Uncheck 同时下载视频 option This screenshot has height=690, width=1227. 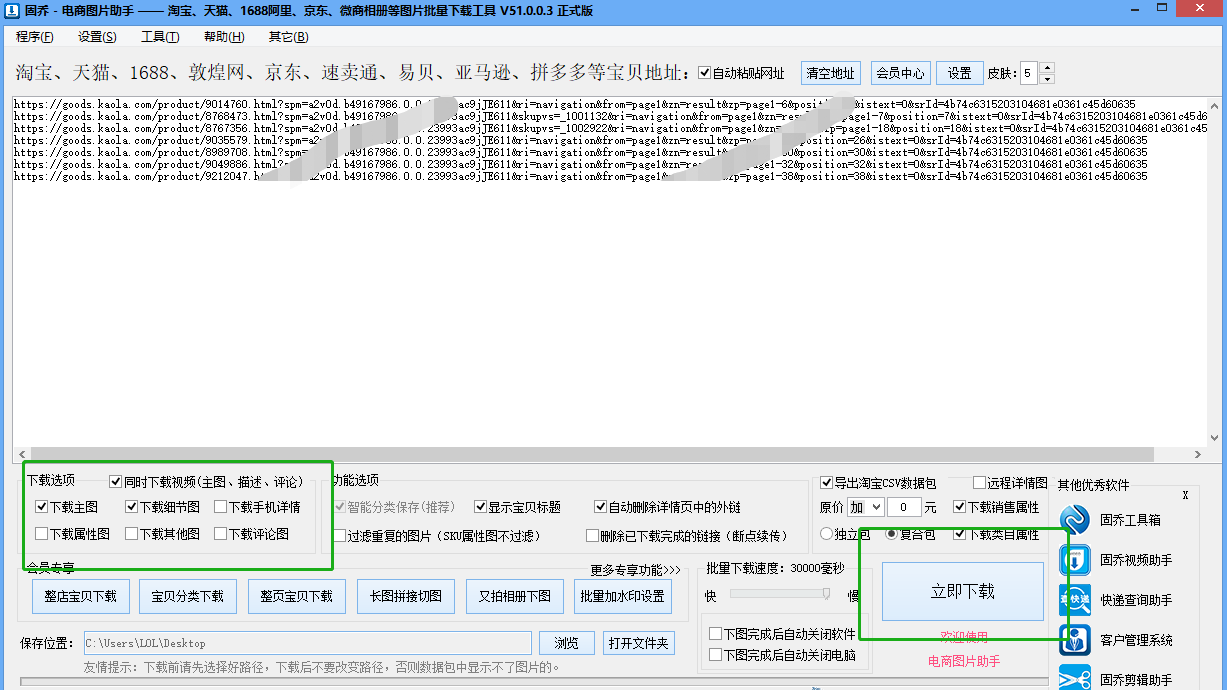point(116,481)
